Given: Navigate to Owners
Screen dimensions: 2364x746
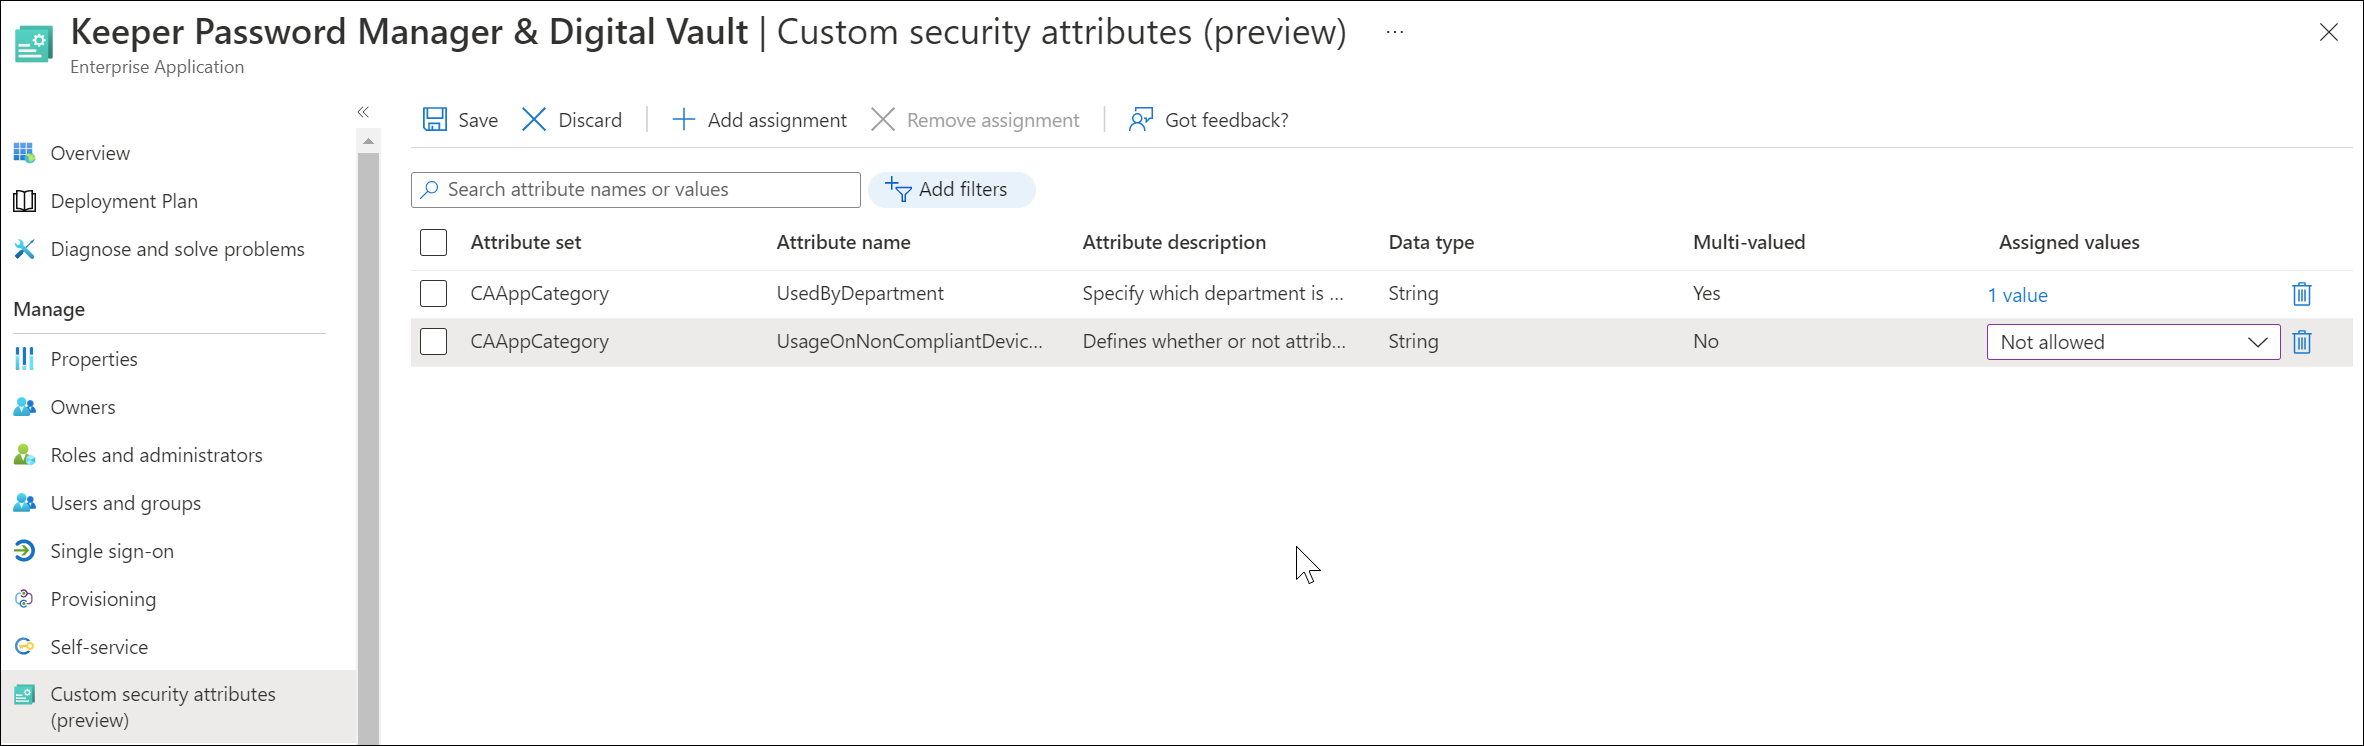Looking at the screenshot, I should [83, 407].
